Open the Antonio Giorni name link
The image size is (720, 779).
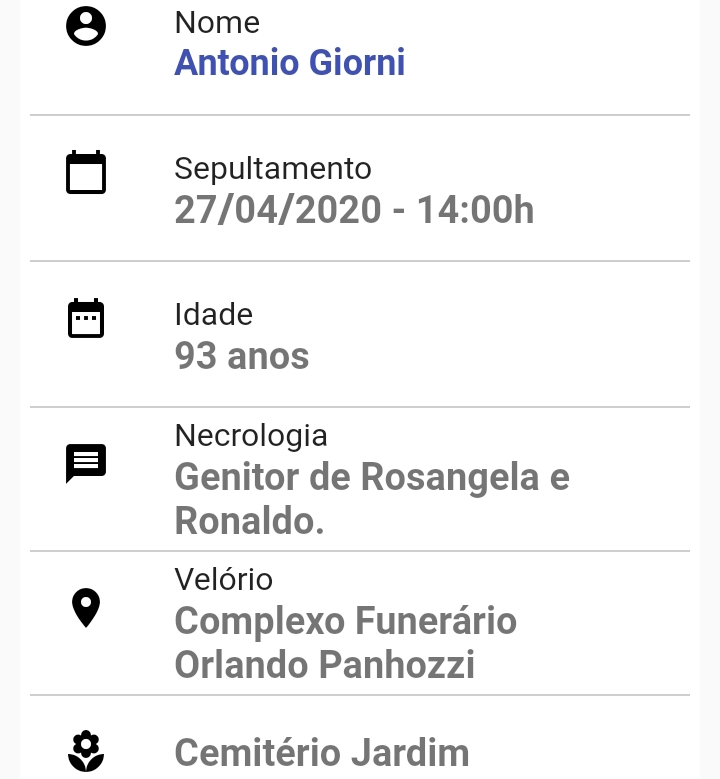pos(290,63)
